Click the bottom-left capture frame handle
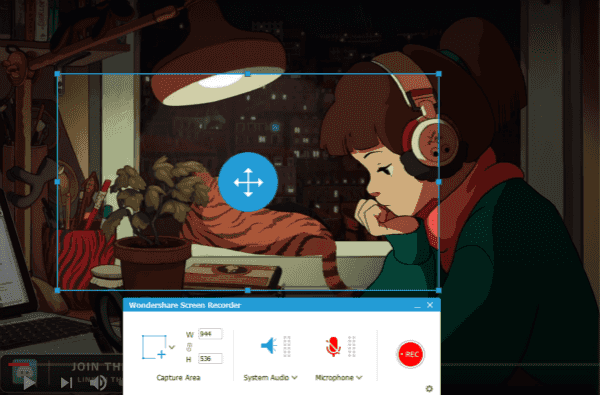 [x=57, y=291]
